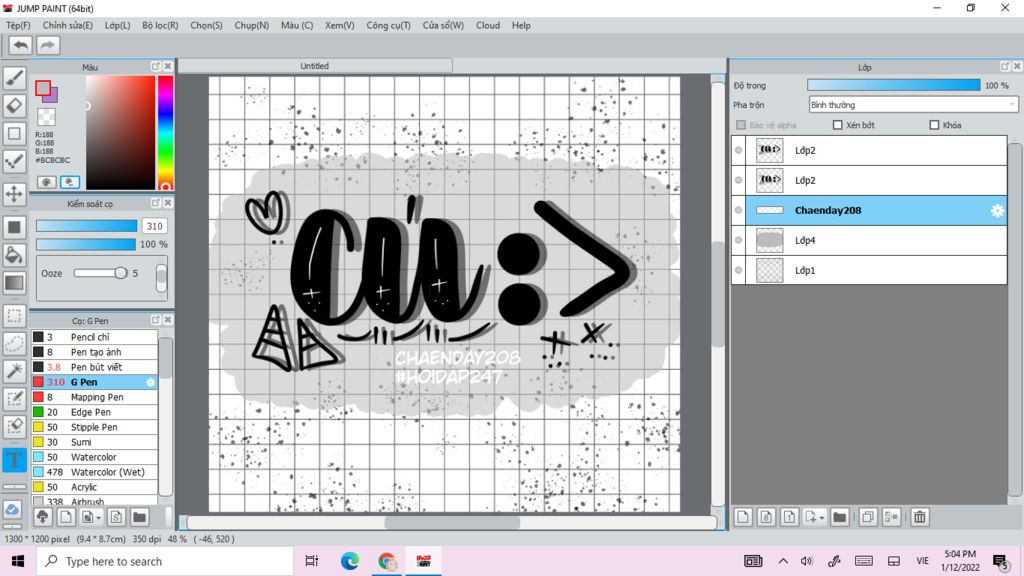This screenshot has width=1024, height=576.
Task: Click the canvas horizontal scrollbar
Action: click(x=452, y=522)
